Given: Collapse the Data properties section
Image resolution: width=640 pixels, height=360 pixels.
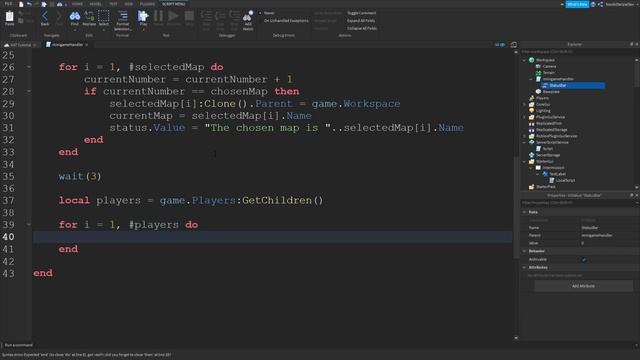Looking at the screenshot, I should (x=524, y=212).
